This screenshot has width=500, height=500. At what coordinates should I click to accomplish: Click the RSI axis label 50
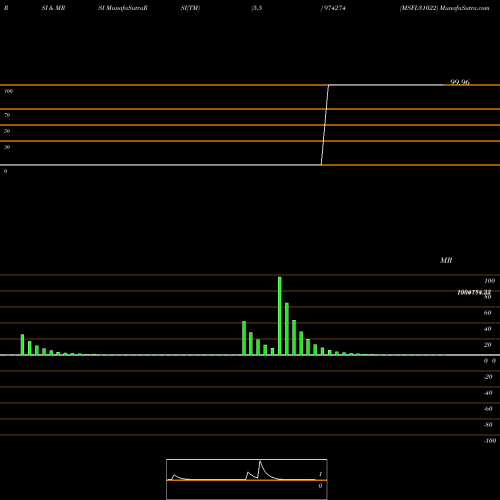(x=7, y=131)
